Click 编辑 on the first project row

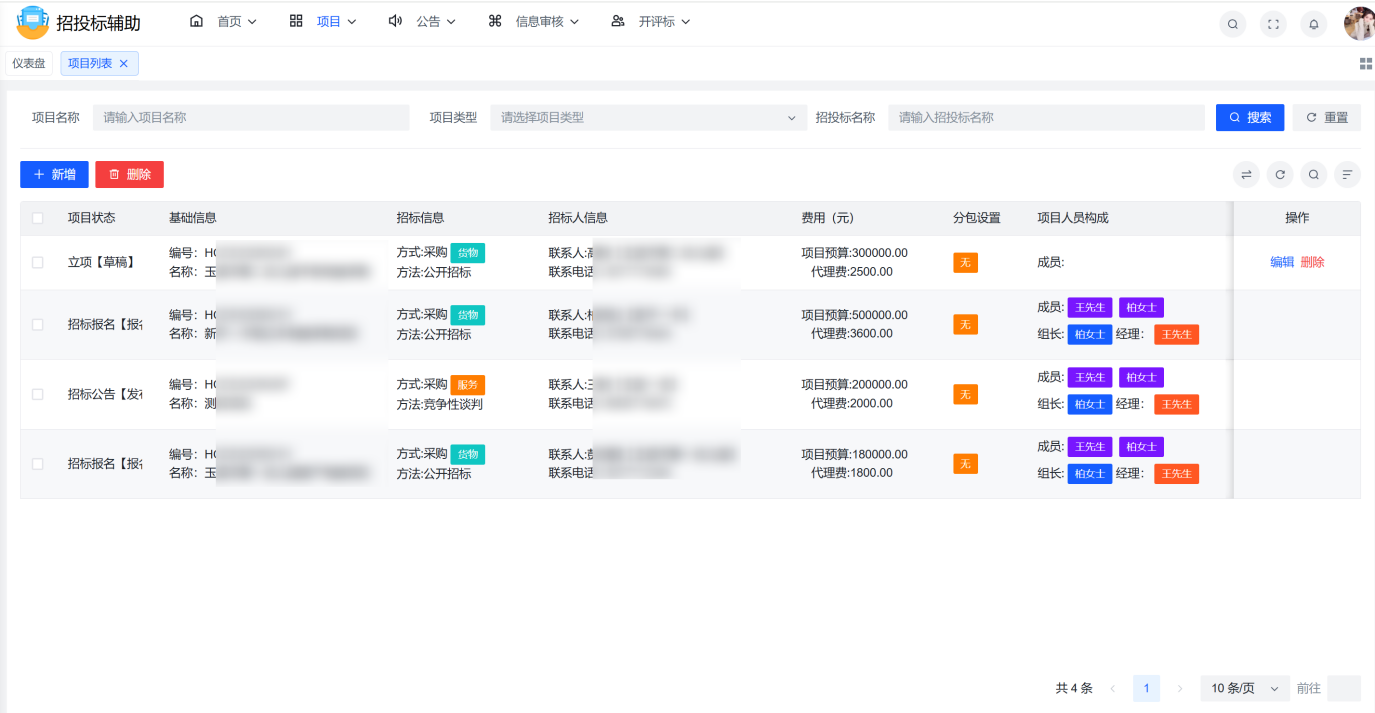click(x=1283, y=261)
